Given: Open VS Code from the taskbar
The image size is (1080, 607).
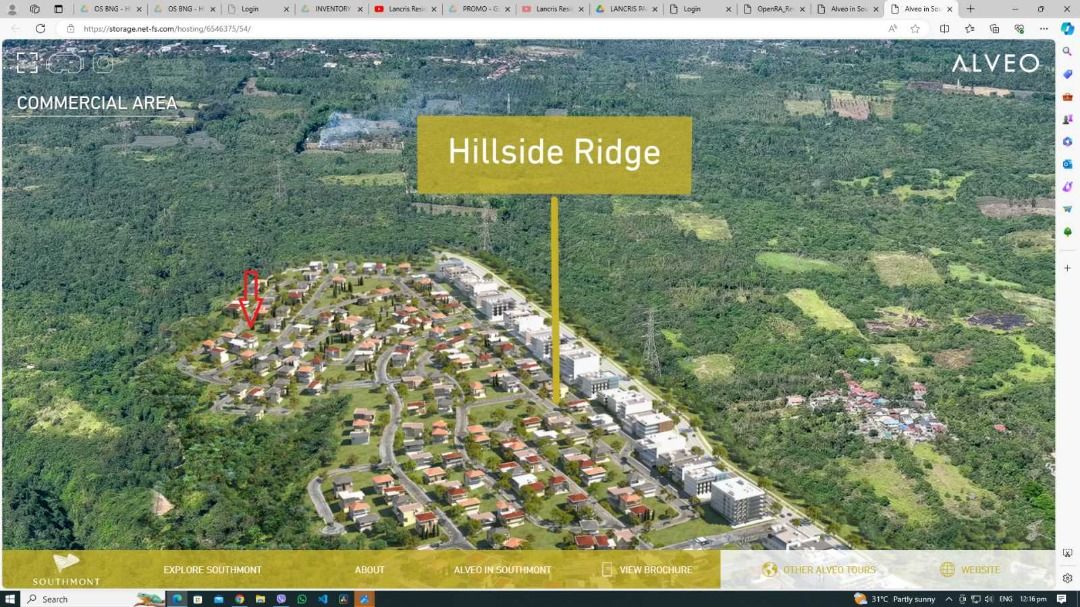Looking at the screenshot, I should pyautogui.click(x=322, y=599).
